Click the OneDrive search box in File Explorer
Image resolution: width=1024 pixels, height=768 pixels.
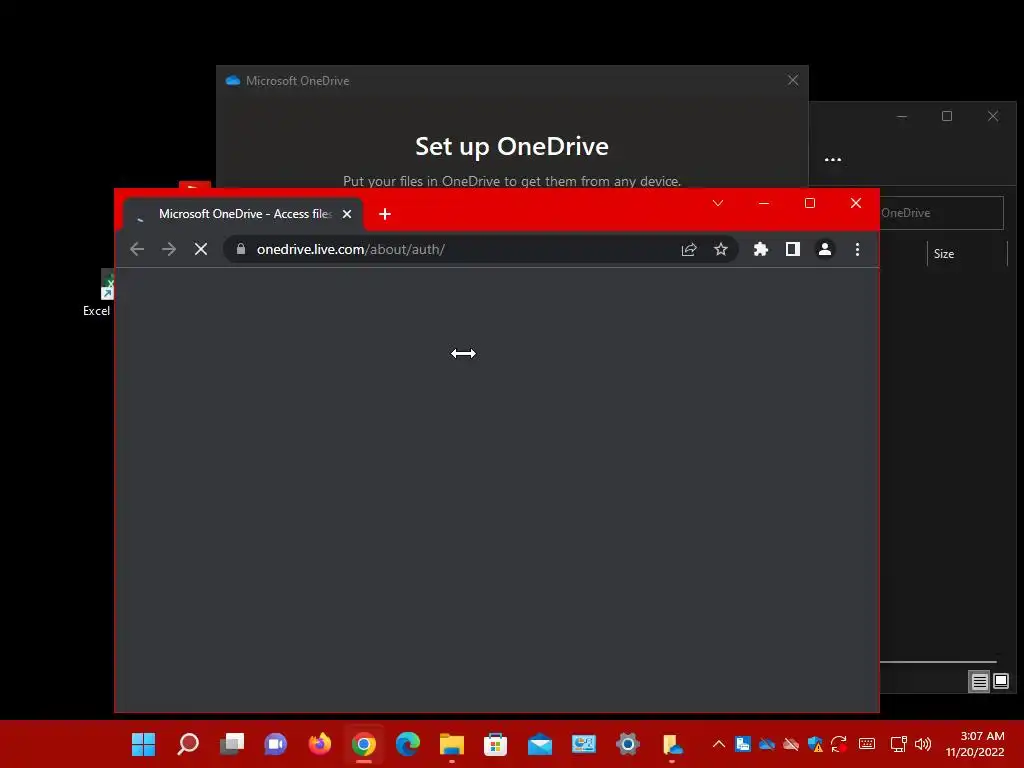pyautogui.click(x=941, y=213)
